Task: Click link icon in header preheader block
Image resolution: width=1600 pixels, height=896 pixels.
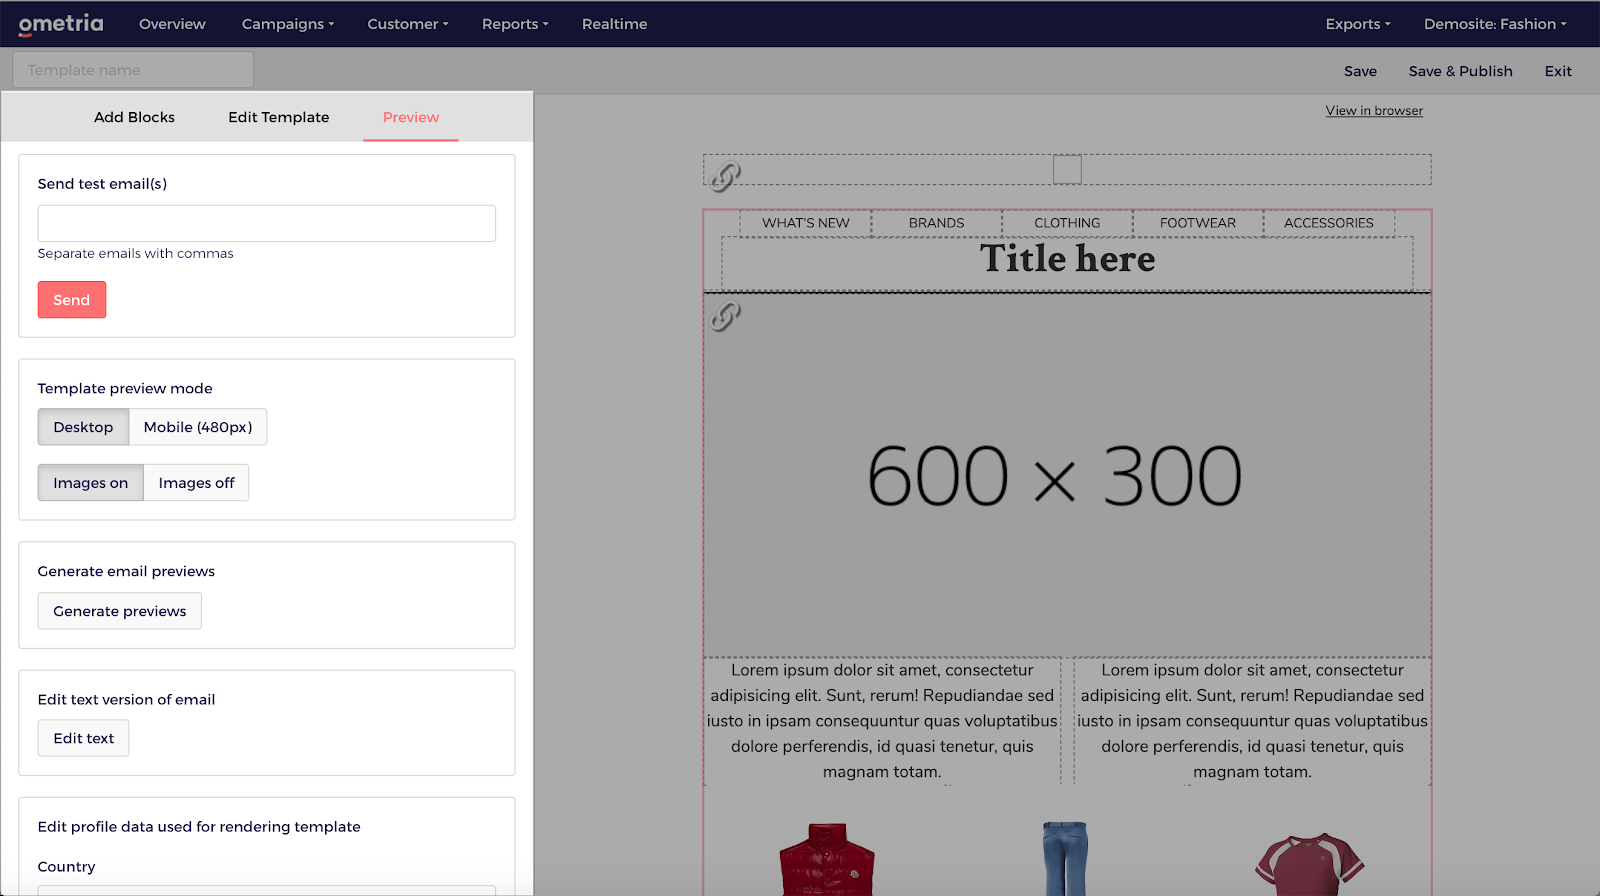Action: click(726, 177)
